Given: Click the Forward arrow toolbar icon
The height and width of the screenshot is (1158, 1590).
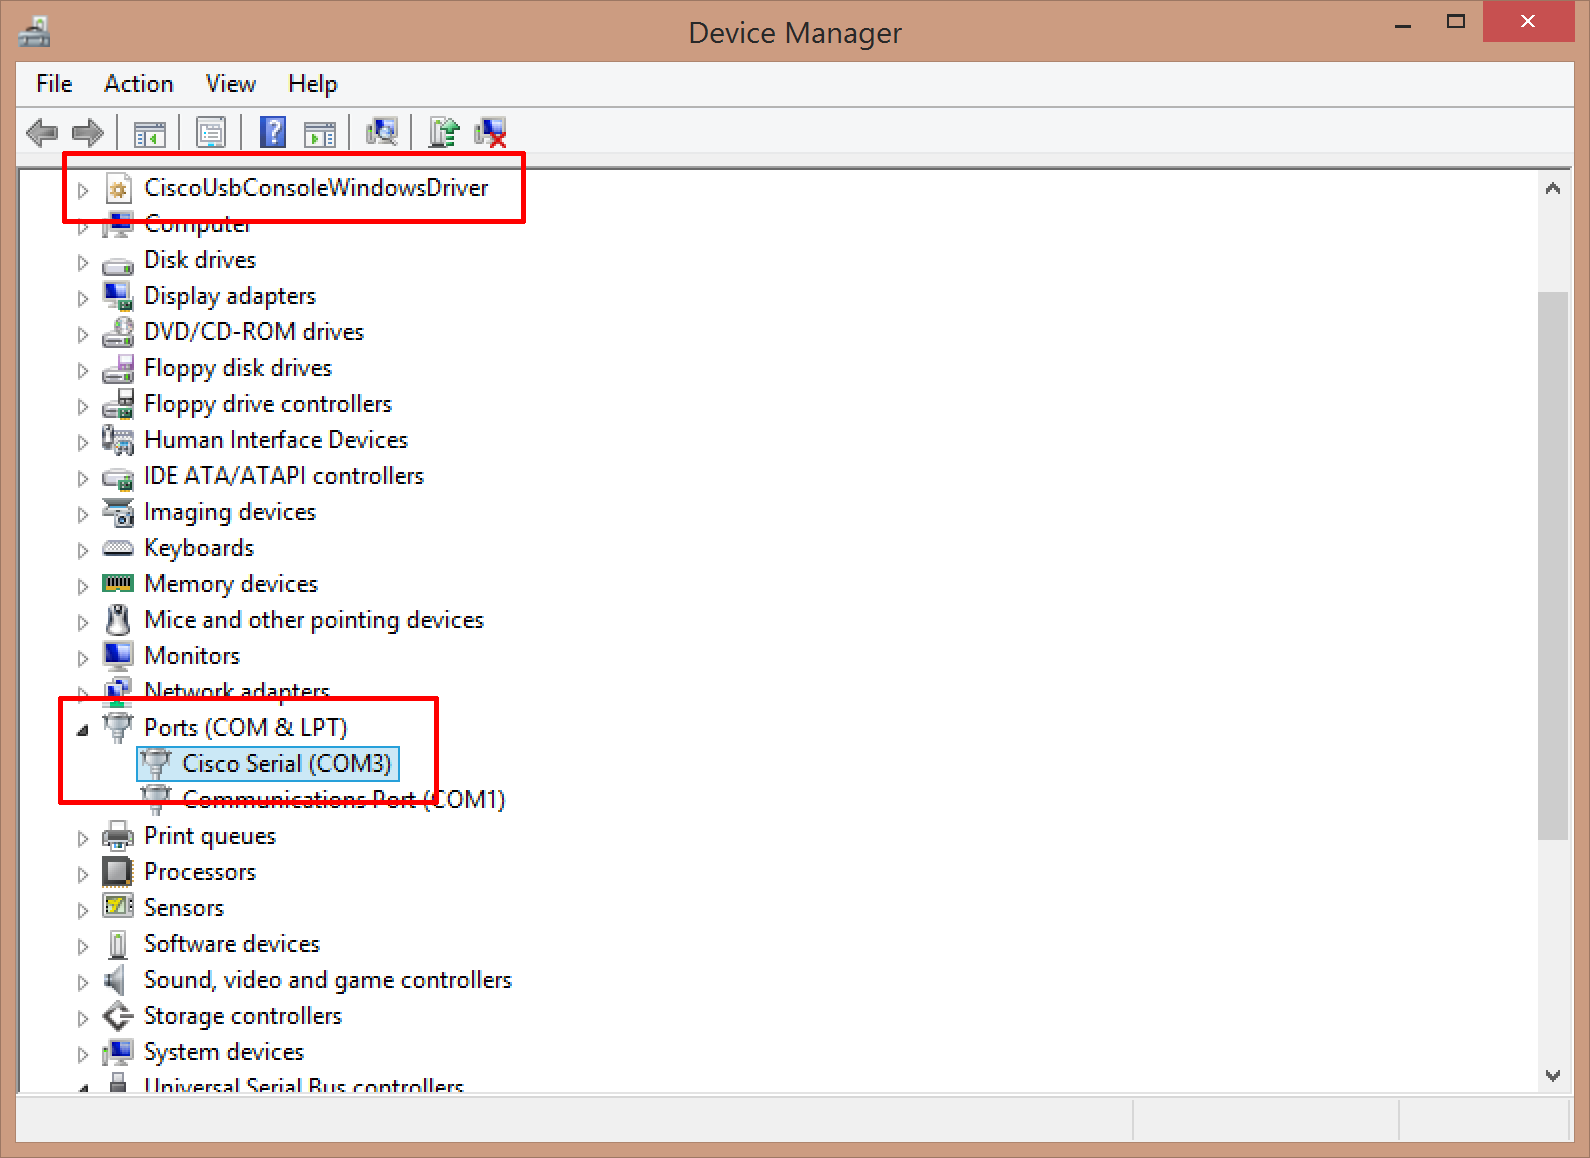Looking at the screenshot, I should pyautogui.click(x=88, y=132).
